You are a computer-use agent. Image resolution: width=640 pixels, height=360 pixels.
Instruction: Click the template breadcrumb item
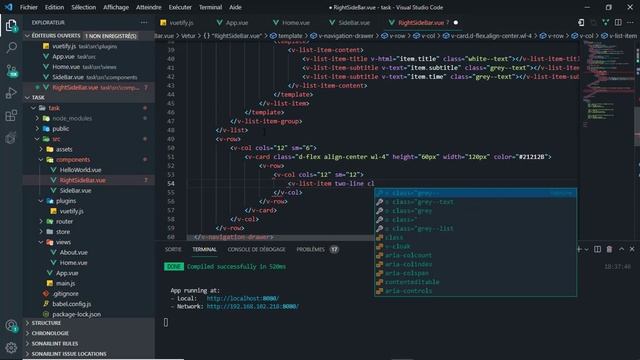(x=286, y=36)
